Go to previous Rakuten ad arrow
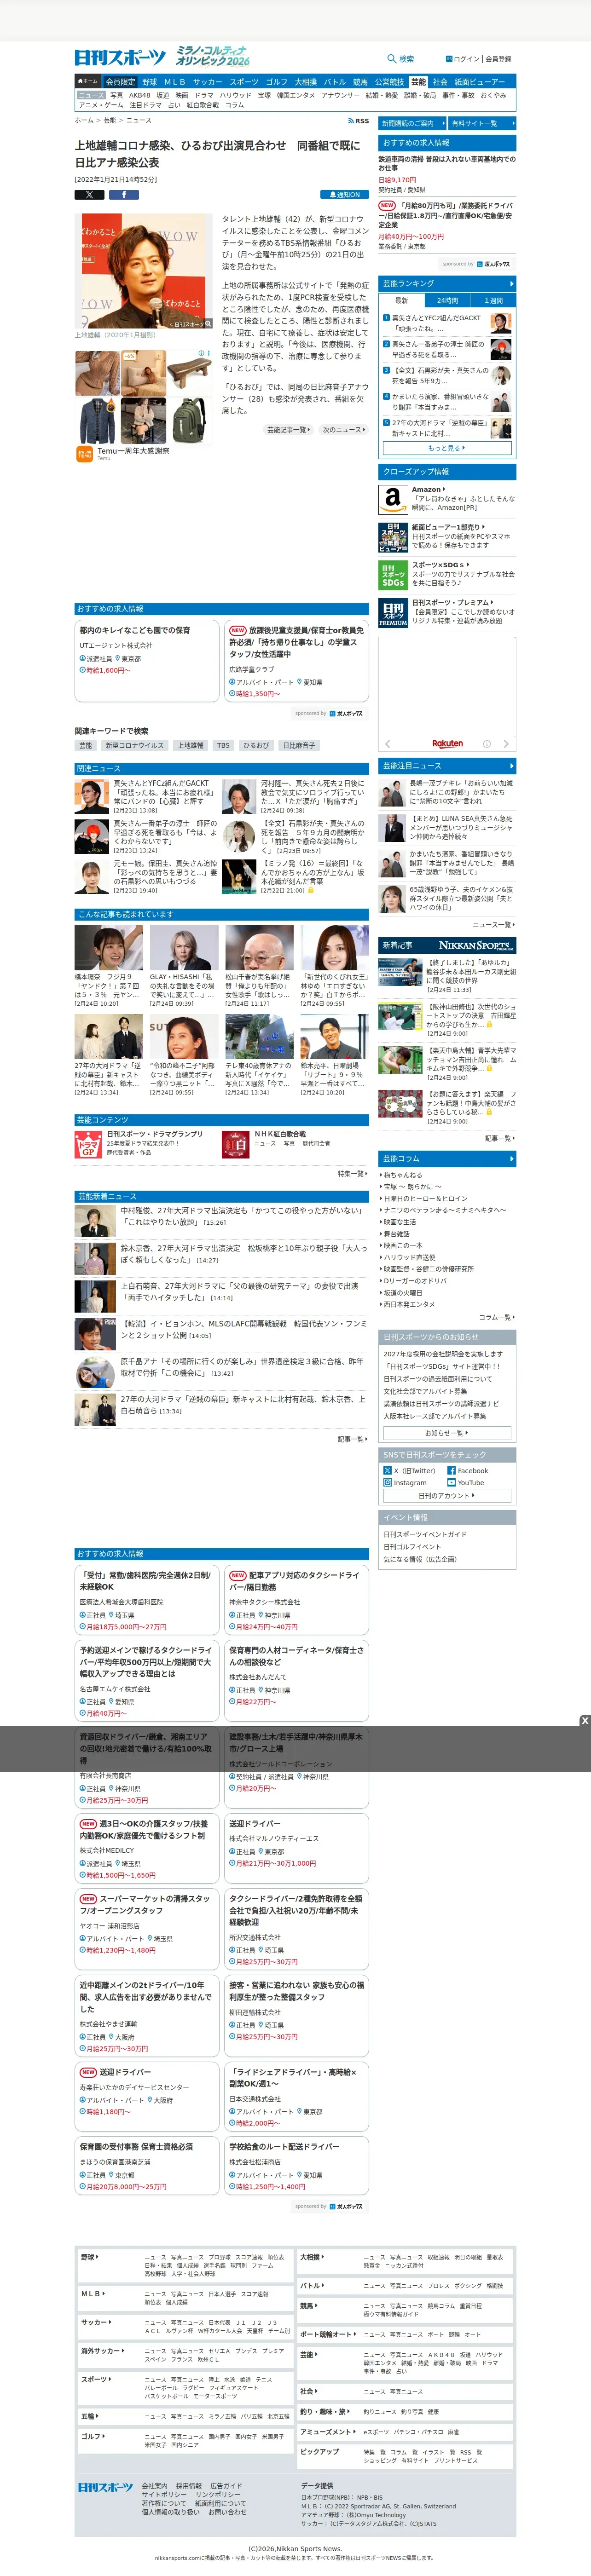 click(x=388, y=744)
